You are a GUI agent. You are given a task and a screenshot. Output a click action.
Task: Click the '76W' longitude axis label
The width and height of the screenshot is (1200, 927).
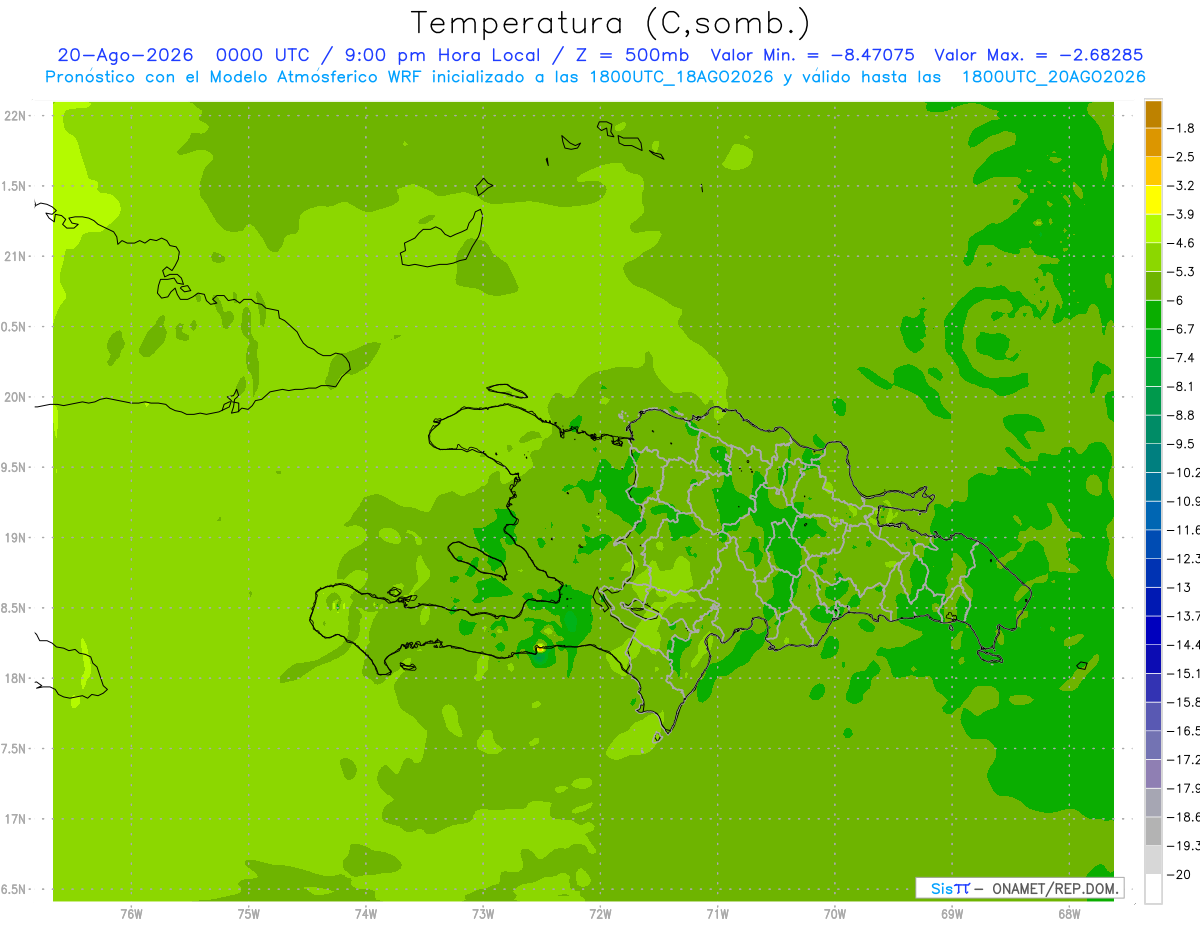click(131, 914)
